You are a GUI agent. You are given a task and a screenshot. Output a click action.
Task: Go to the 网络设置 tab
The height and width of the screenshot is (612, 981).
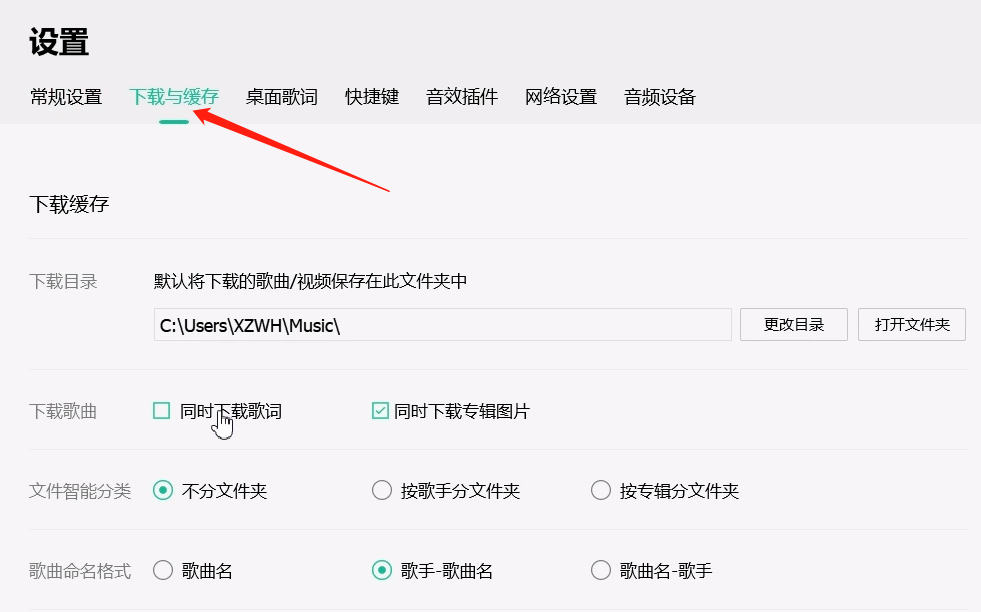(x=561, y=97)
